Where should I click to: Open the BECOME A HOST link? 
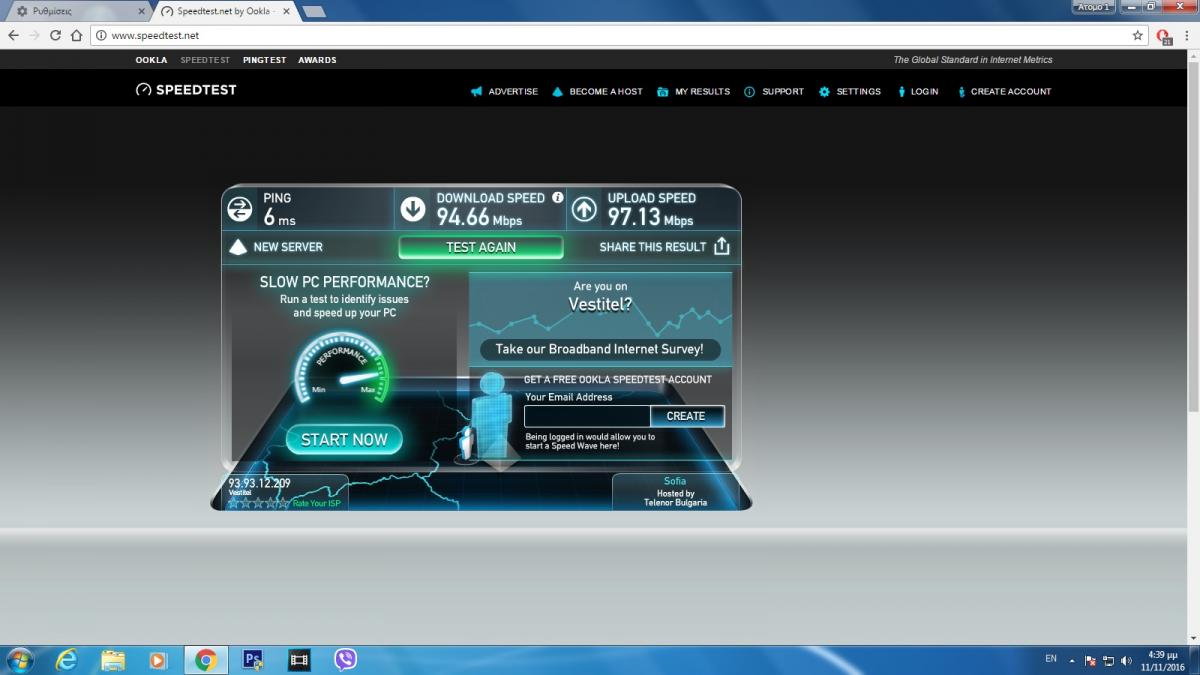[x=606, y=92]
